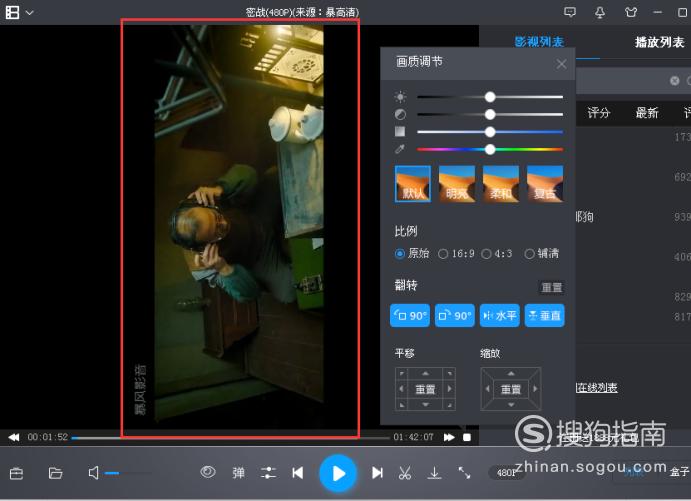The image size is (691, 501).
Task: Select the 柔和 picture preset thumbnail
Action: [501, 184]
